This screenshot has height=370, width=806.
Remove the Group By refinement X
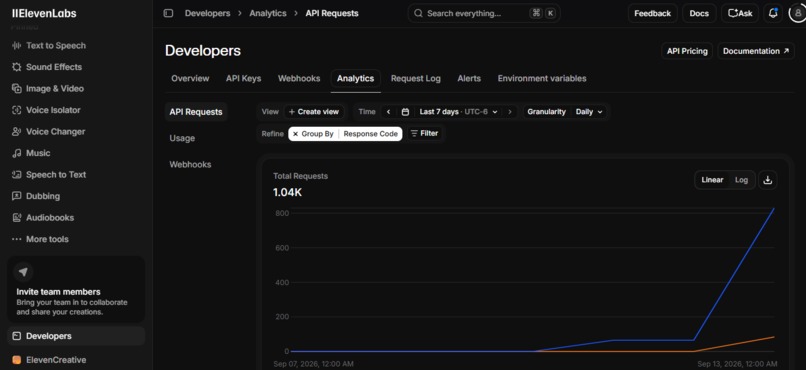pos(296,134)
